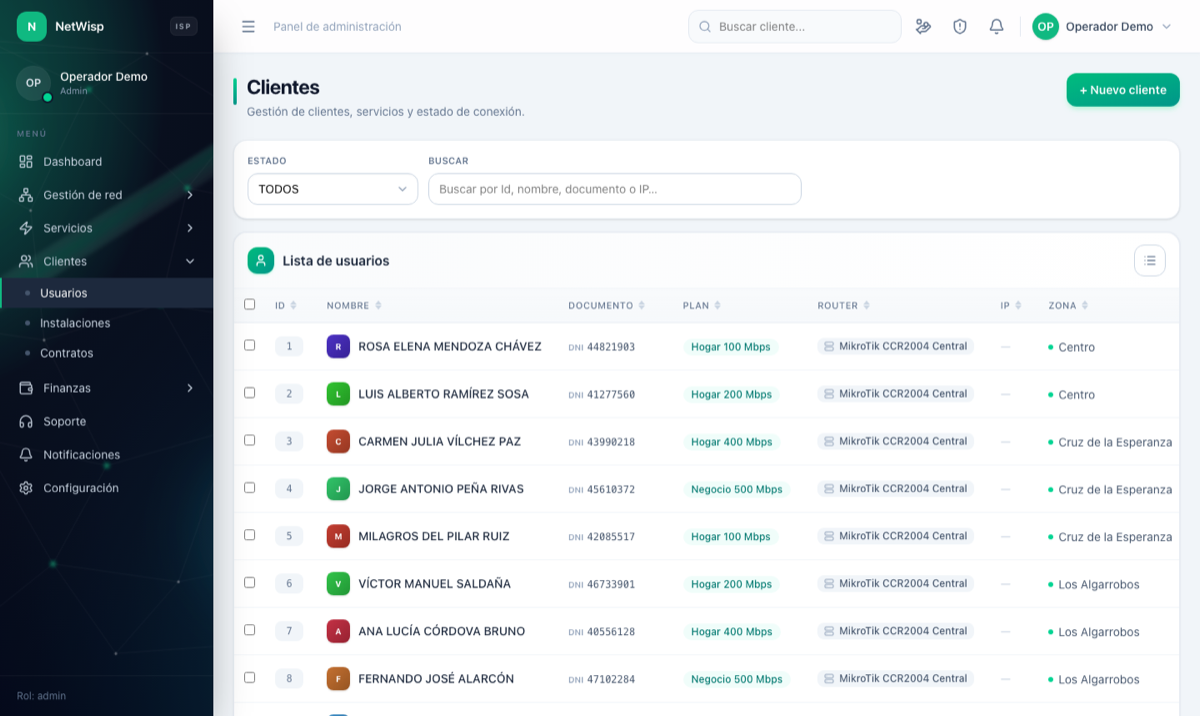Open the Hogar 100 Mbps plan of Rosa Elena

(731, 347)
